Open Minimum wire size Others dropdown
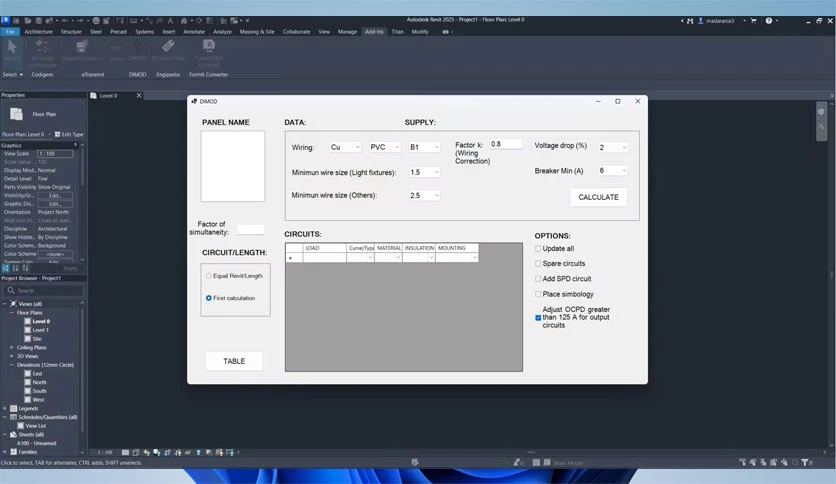The width and height of the screenshot is (836, 484). point(424,196)
